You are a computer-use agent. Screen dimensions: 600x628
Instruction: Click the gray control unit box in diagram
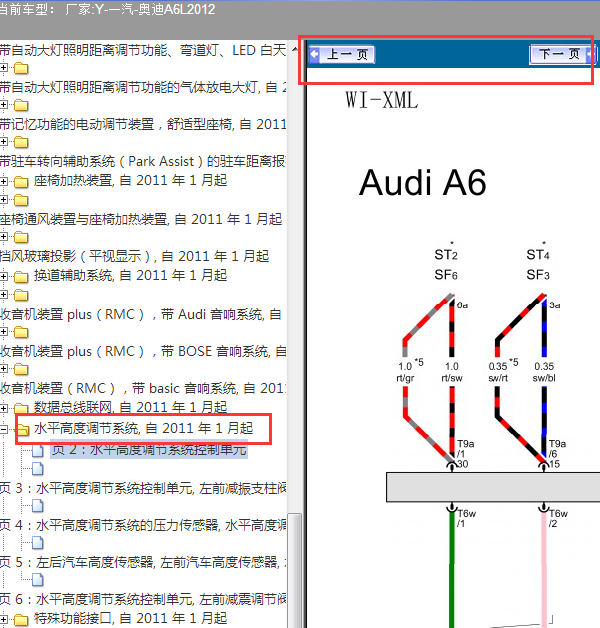click(493, 487)
